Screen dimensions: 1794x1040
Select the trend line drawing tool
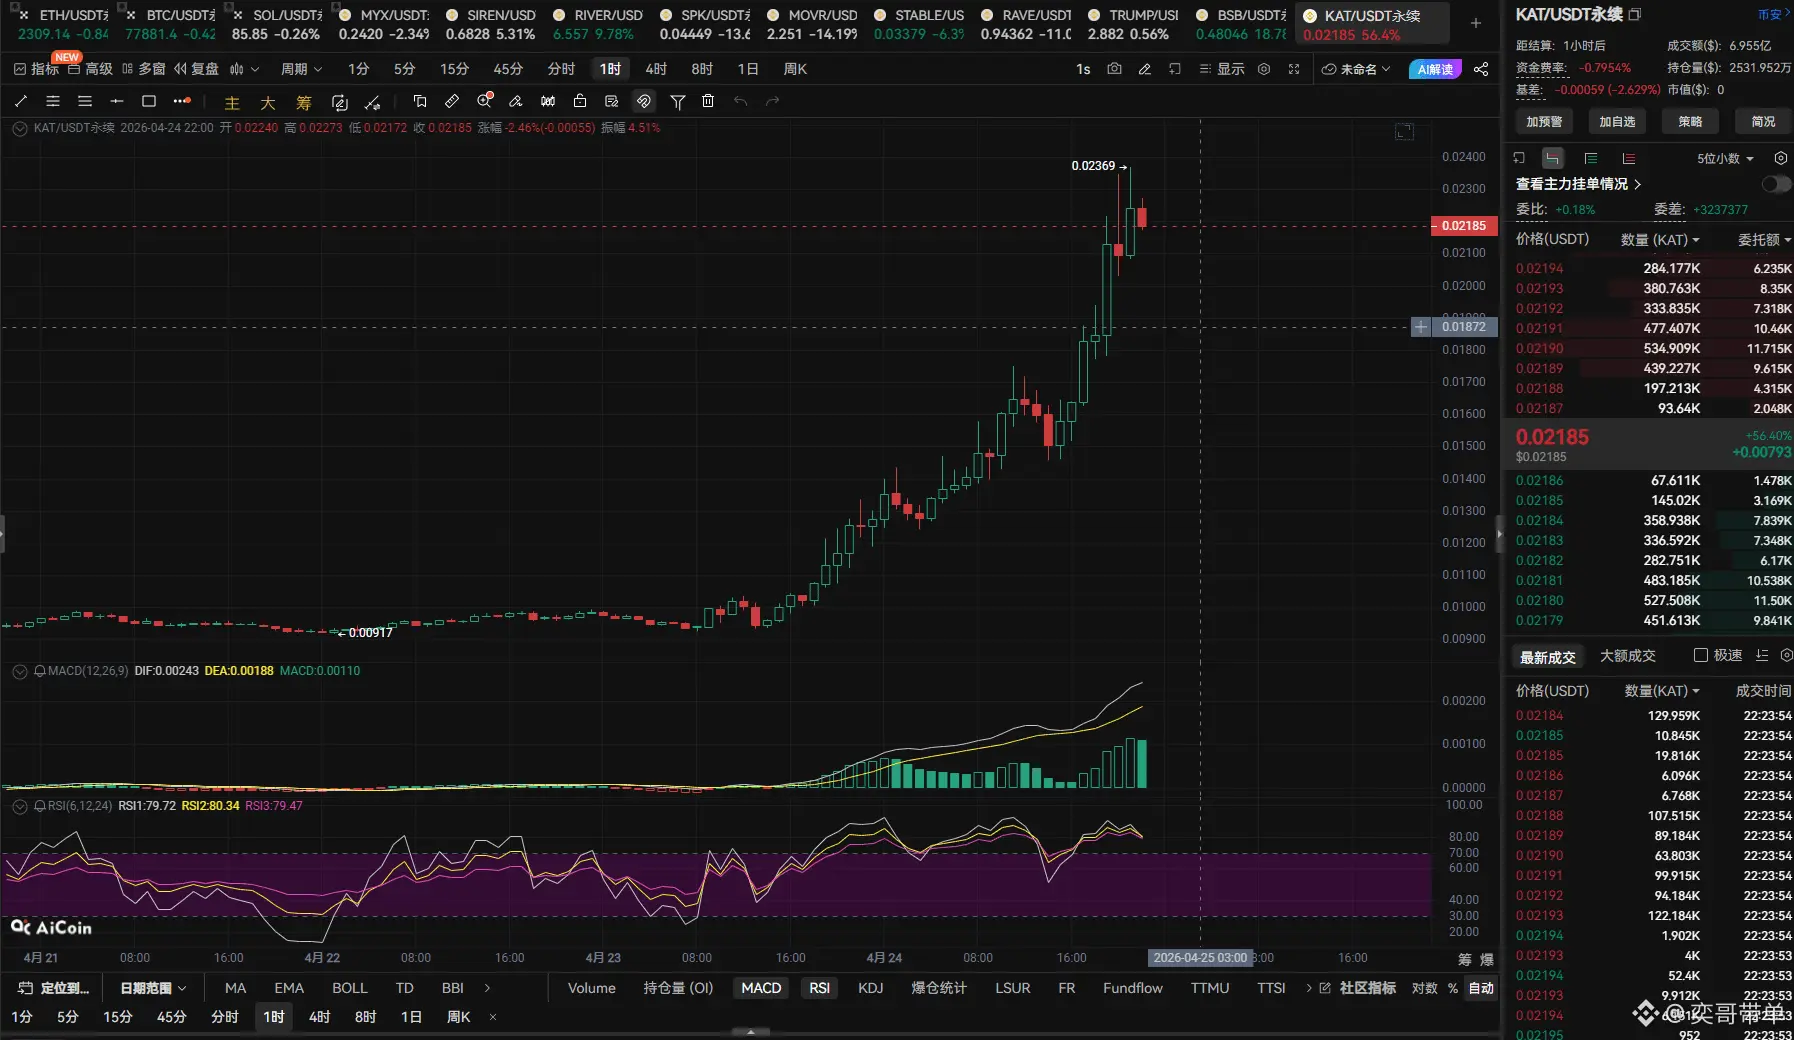[21, 101]
